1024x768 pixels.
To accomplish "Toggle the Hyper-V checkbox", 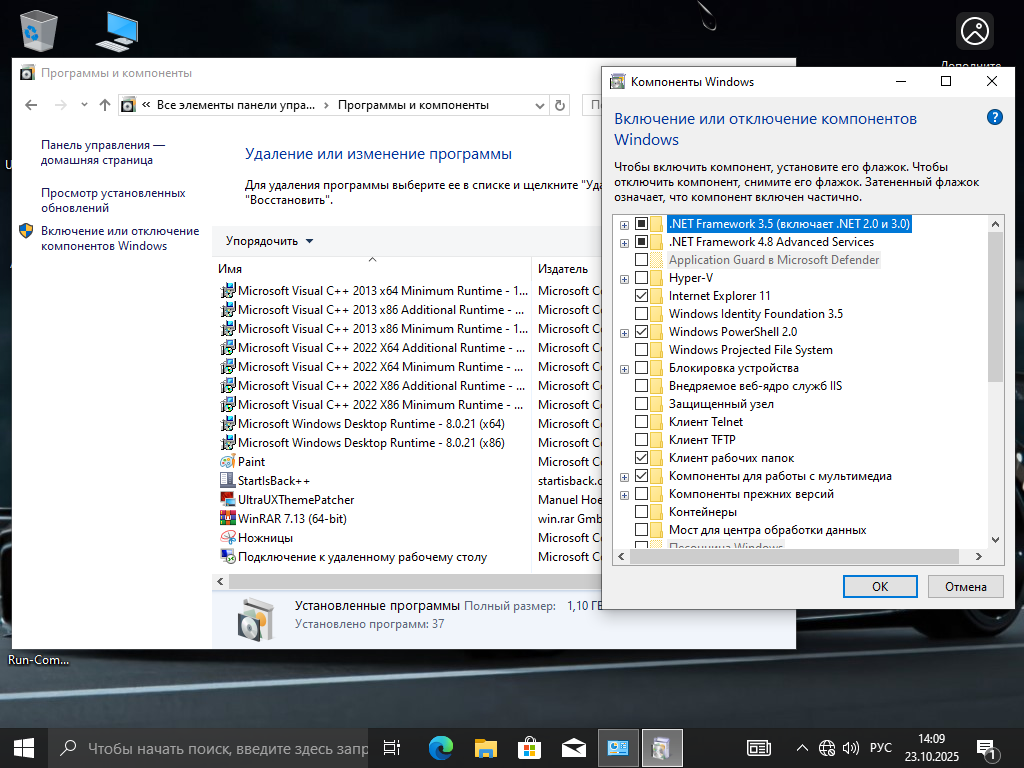I will click(642, 278).
